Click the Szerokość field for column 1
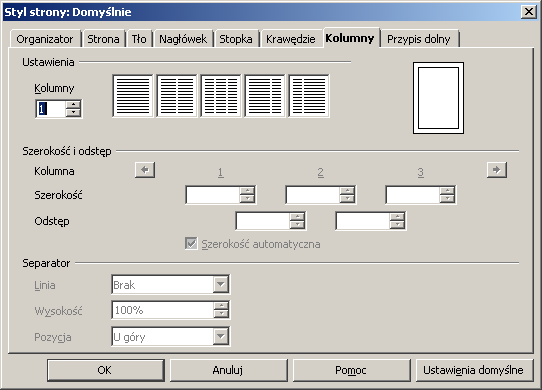The image size is (542, 390). pyautogui.click(x=213, y=195)
